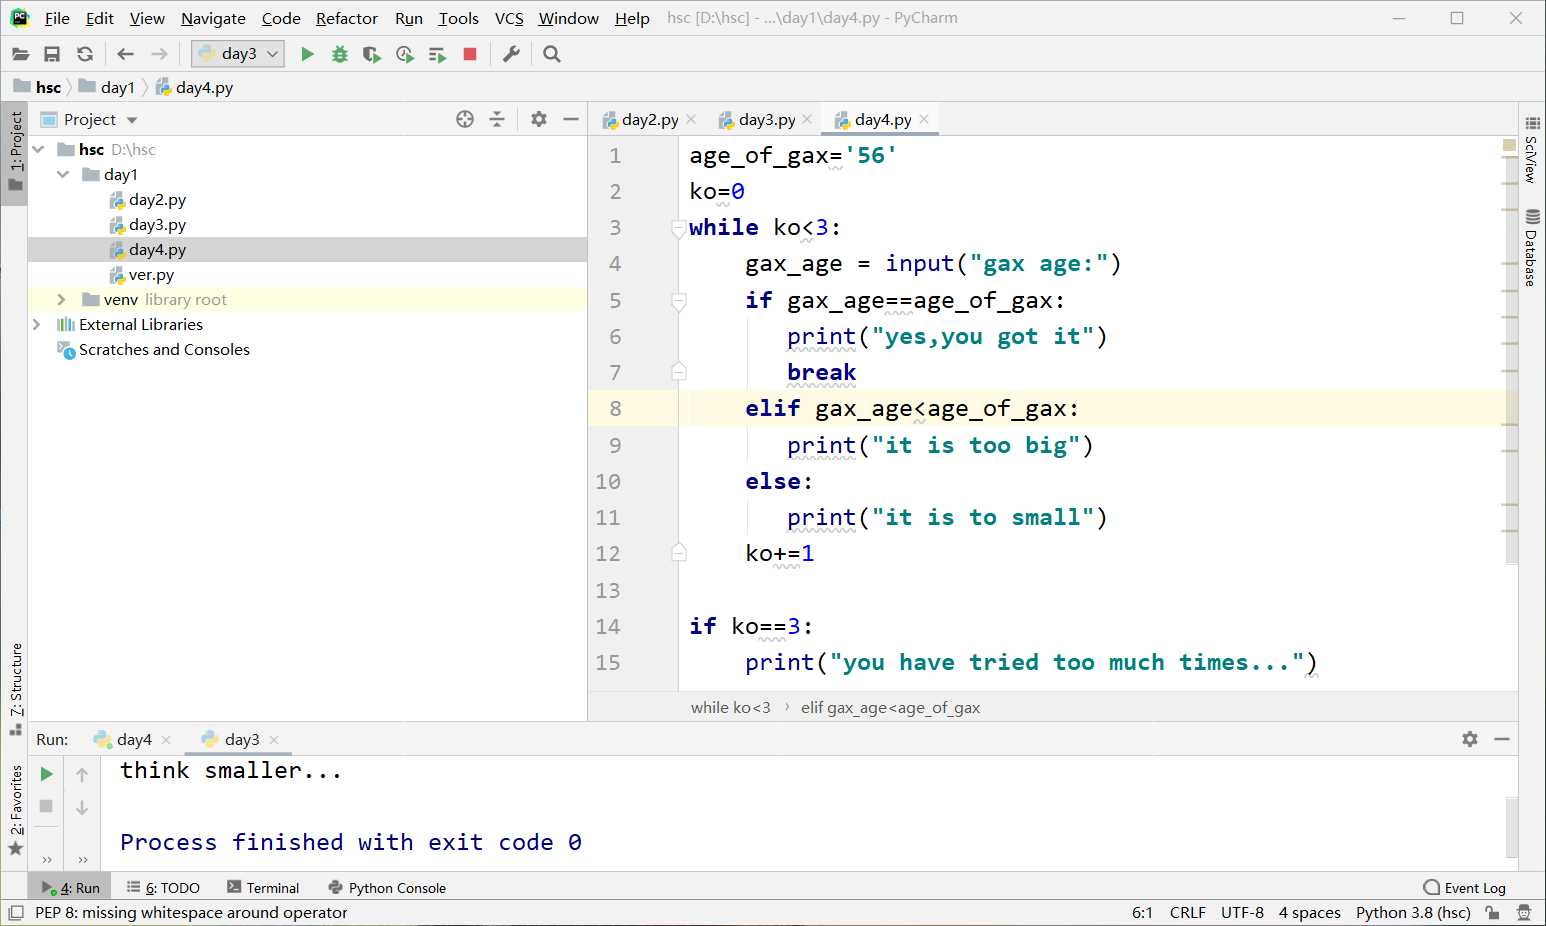The height and width of the screenshot is (926, 1546).
Task: Change CRLF line separator setting
Action: click(x=1188, y=913)
